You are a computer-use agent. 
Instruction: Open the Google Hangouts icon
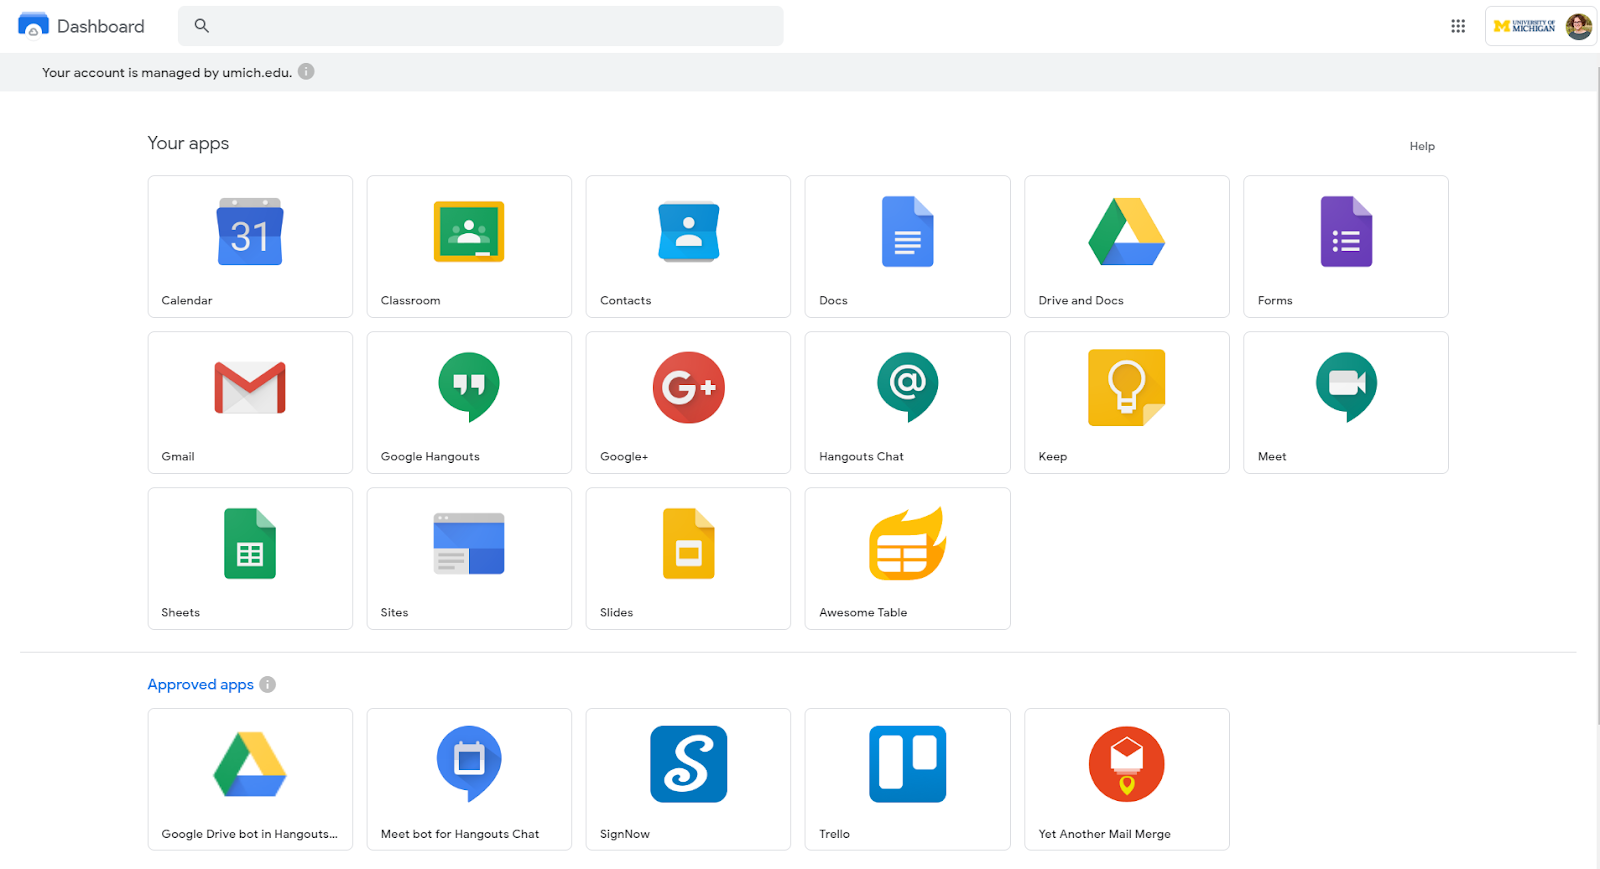(x=469, y=387)
